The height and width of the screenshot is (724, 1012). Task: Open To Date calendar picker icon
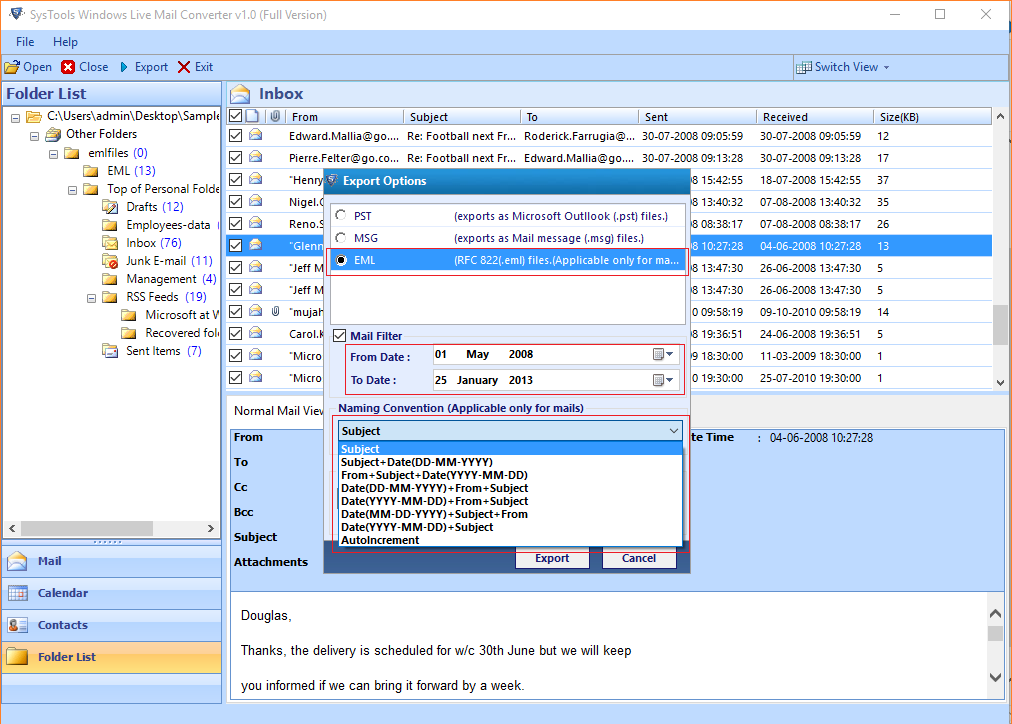pyautogui.click(x=663, y=380)
